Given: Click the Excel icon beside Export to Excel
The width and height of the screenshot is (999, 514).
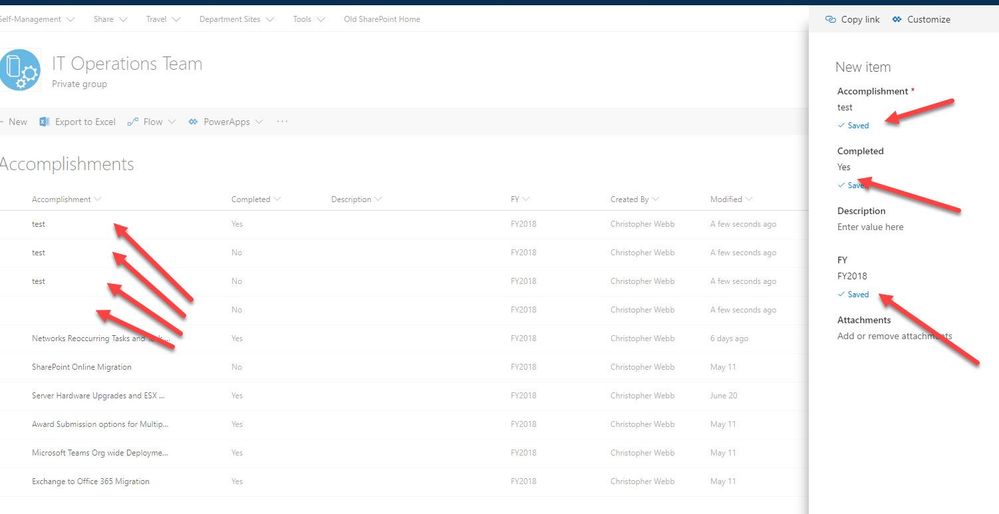Looking at the screenshot, I should click(x=44, y=122).
